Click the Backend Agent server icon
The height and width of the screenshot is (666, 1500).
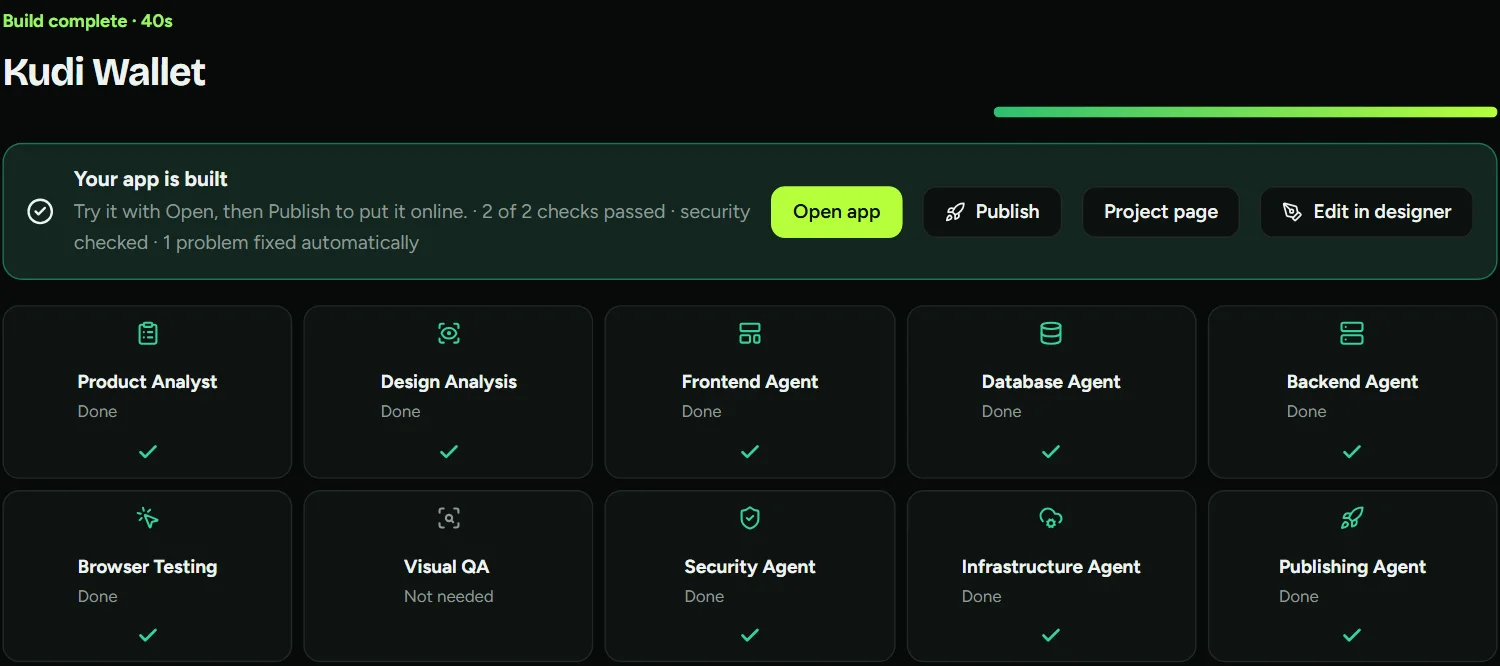1352,333
